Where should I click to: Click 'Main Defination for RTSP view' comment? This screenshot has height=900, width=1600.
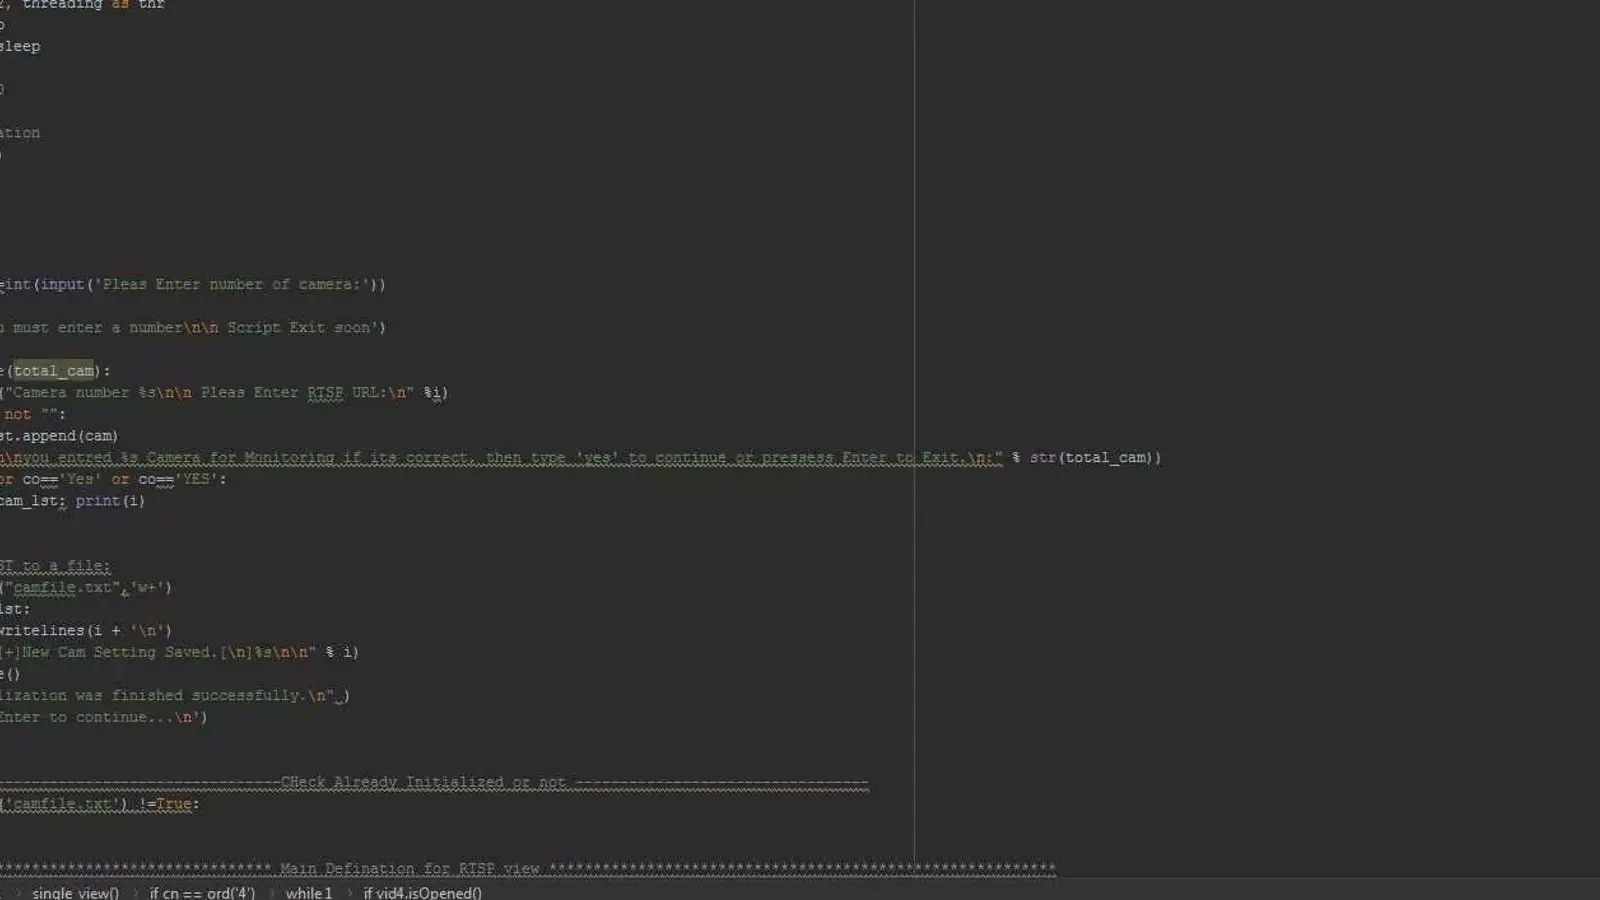410,869
